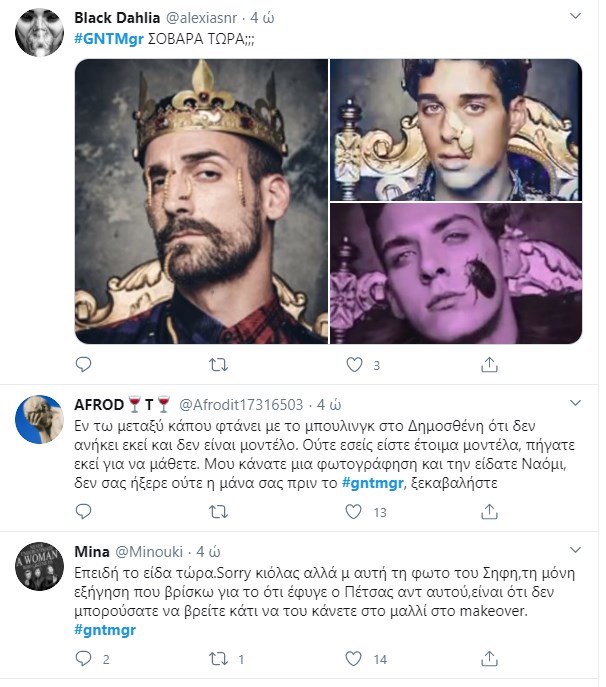Screen dimensions: 606x687
Task: Retweet Mina's tweet
Action: [215, 659]
